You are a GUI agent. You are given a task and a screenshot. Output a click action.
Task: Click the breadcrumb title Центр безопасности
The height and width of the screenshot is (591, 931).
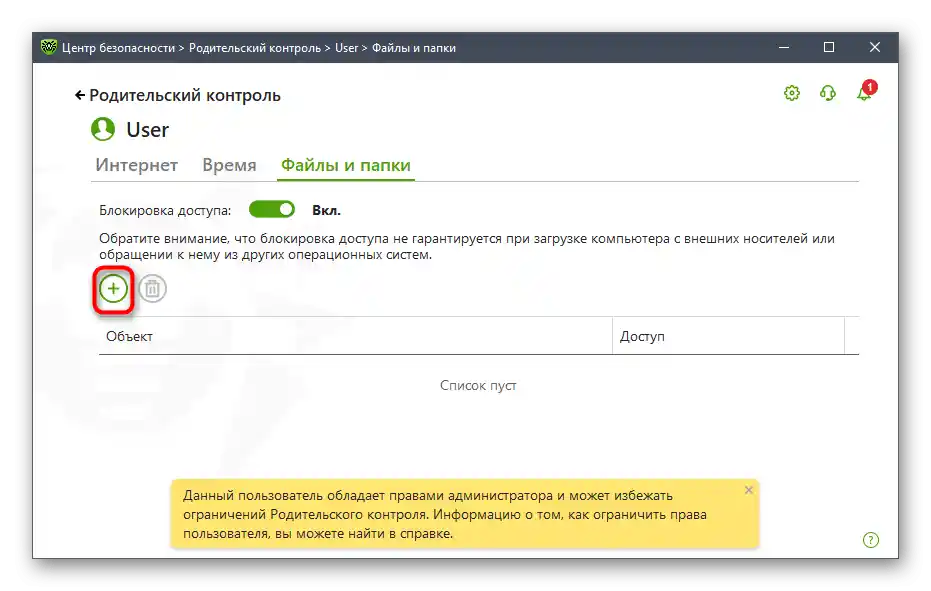[118, 48]
